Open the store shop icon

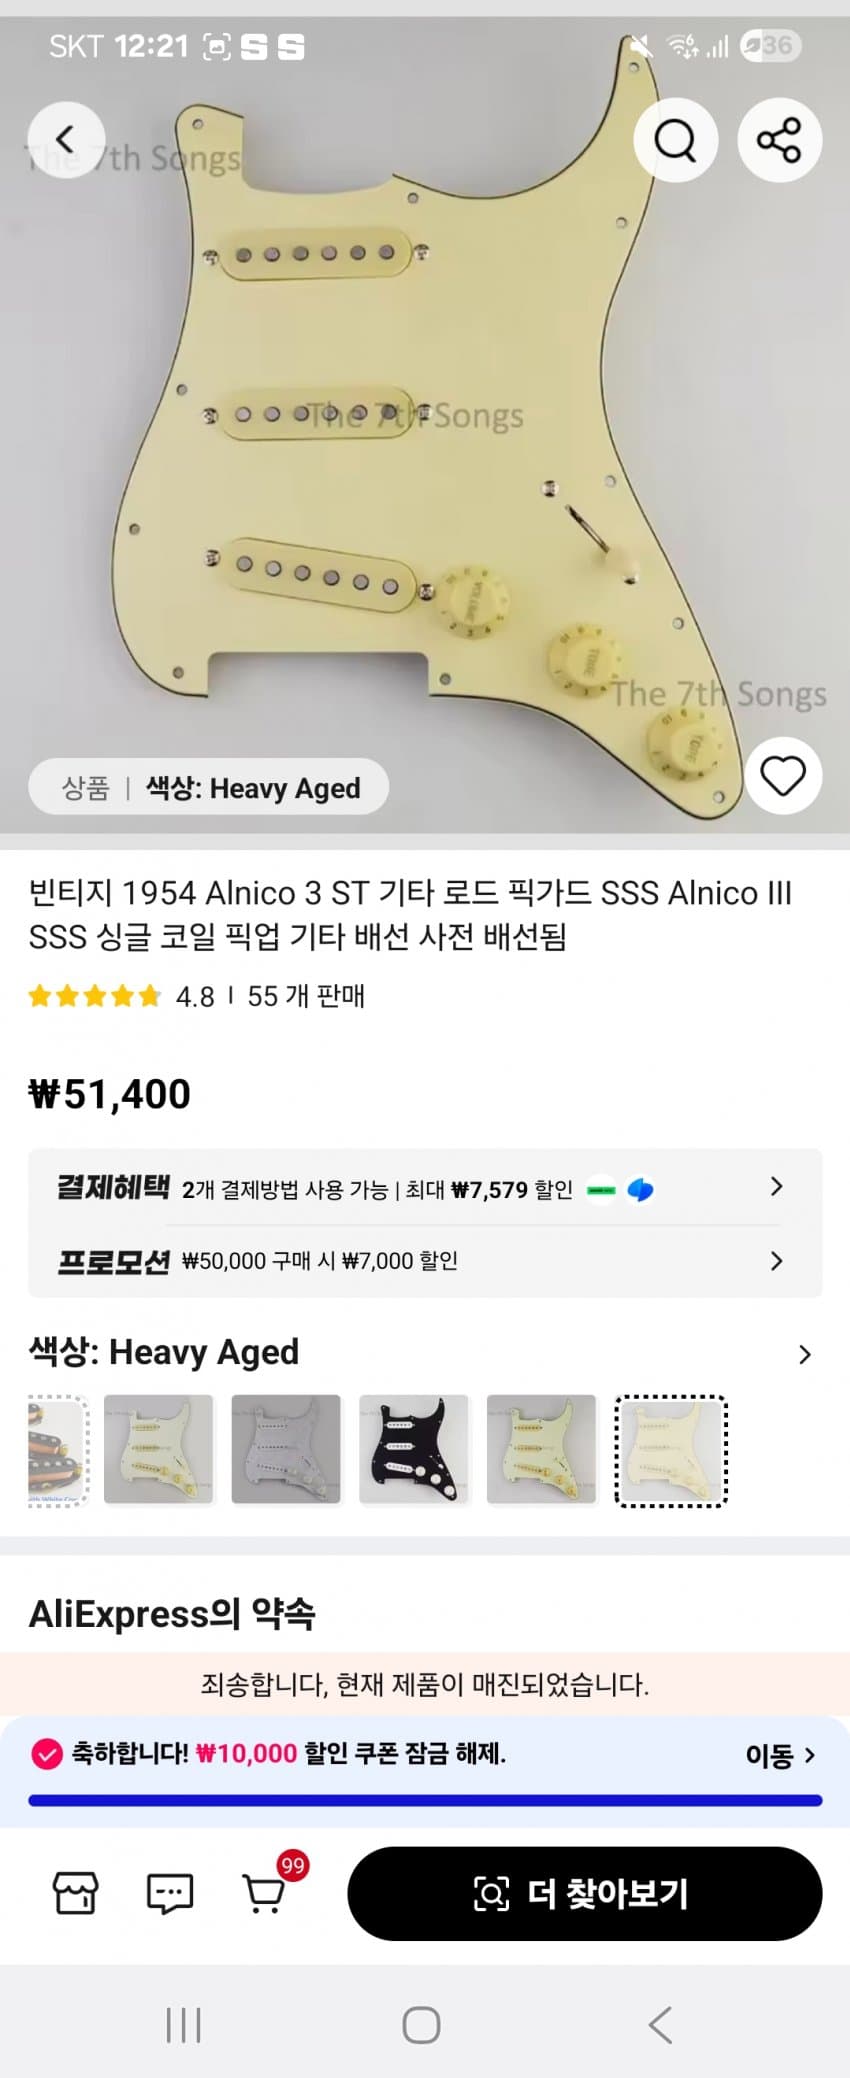click(75, 1892)
